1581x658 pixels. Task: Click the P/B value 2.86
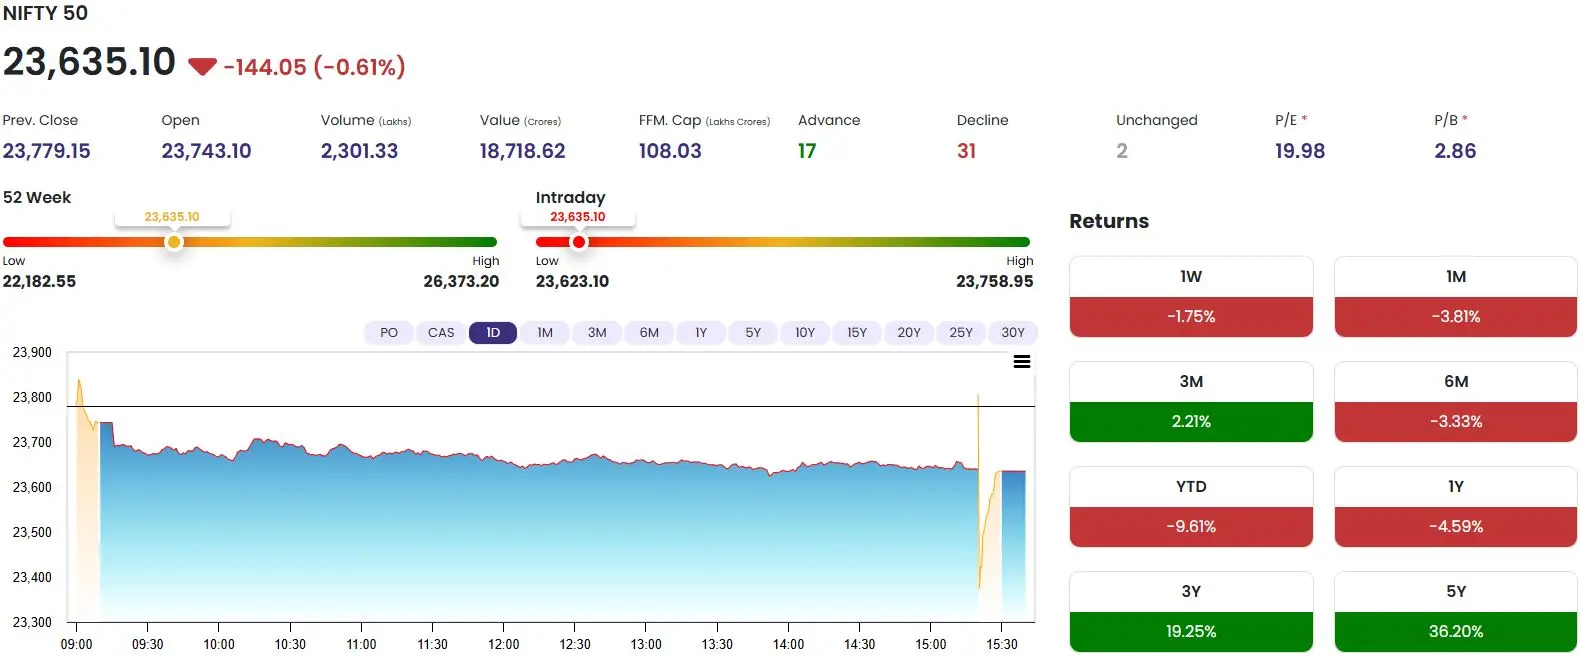[x=1455, y=151]
